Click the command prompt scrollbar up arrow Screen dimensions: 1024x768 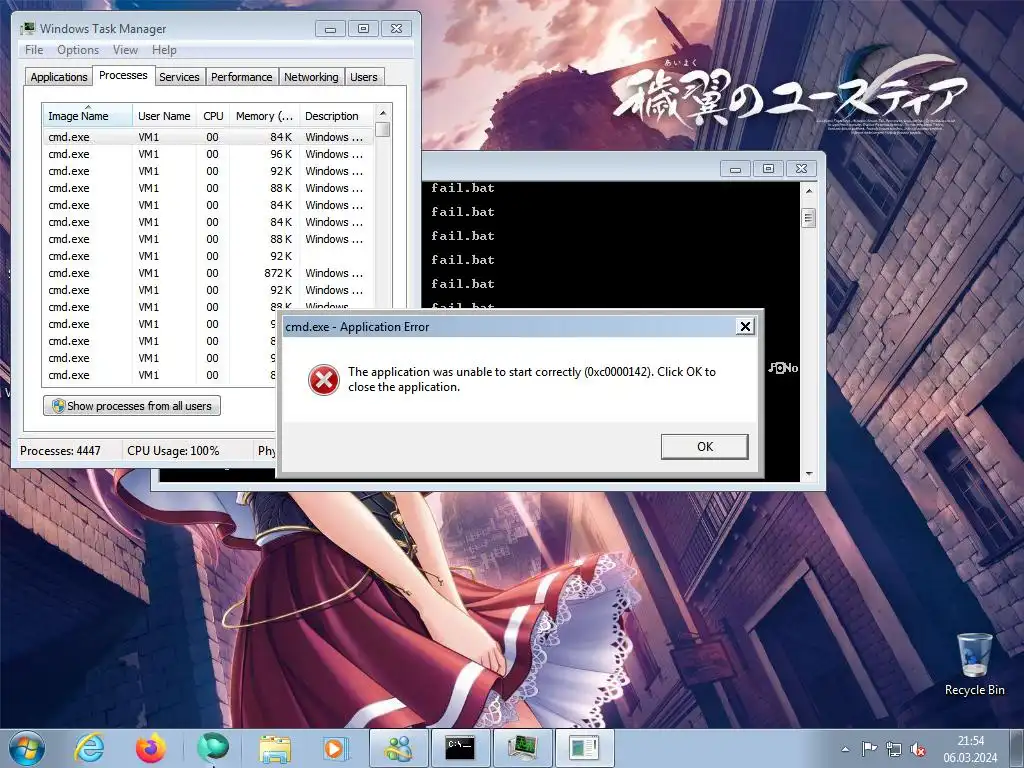pos(809,191)
